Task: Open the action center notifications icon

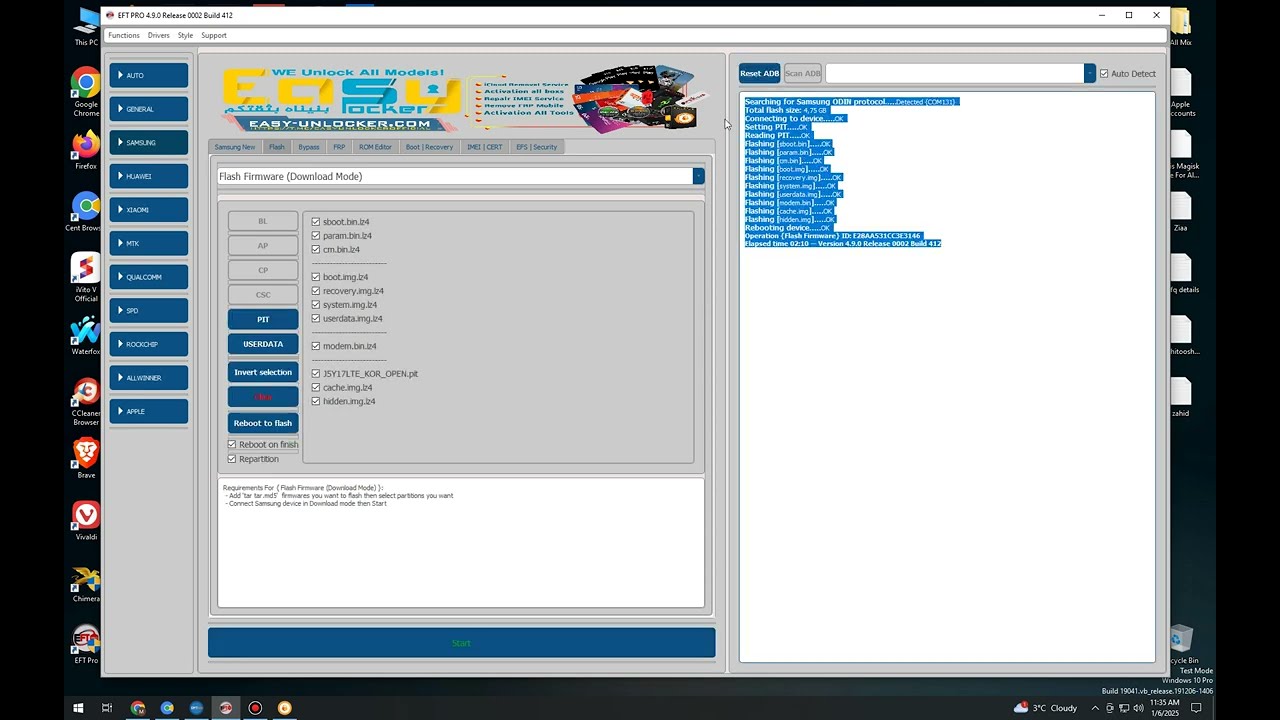Action: (1195, 708)
